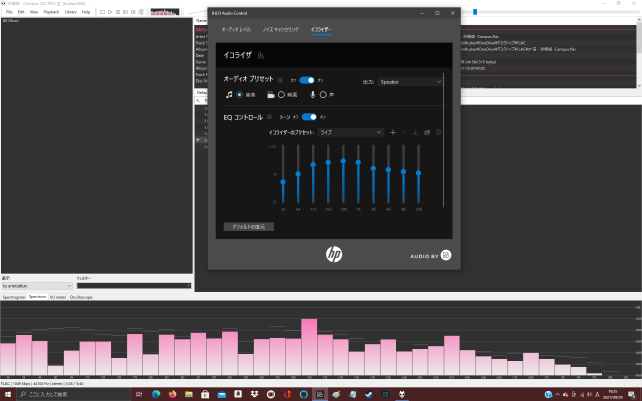The height and width of the screenshot is (401, 642).
Task: Open the Playback menu in foobar2000
Action: tap(51, 12)
